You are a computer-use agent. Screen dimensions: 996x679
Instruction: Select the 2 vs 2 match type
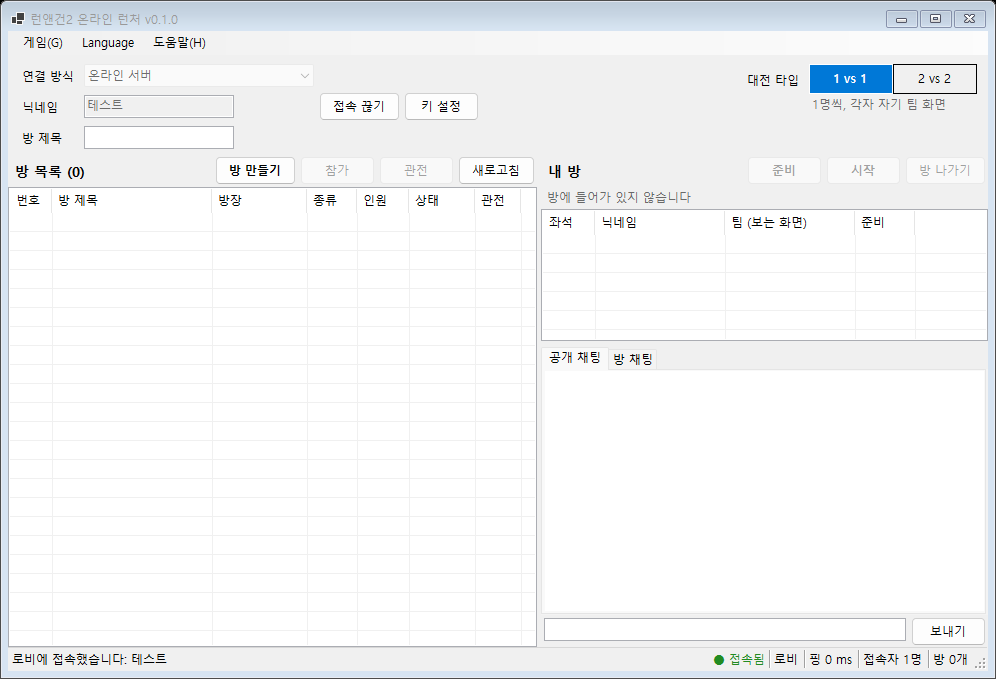pos(934,79)
